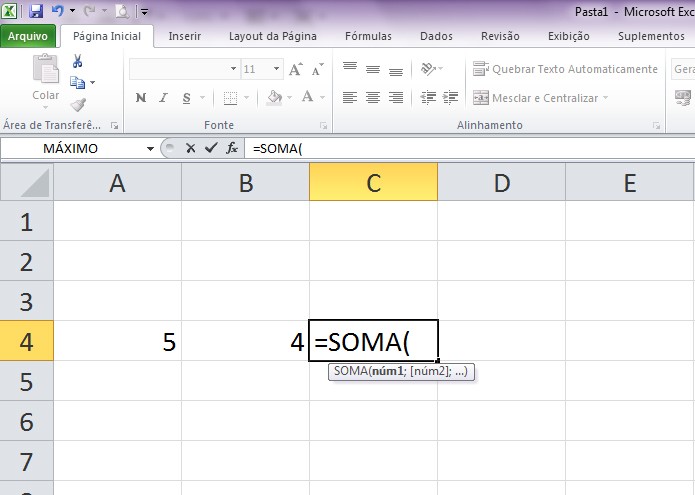Open the name box function dropdown arrow
The image size is (695, 495).
pyautogui.click(x=150, y=149)
